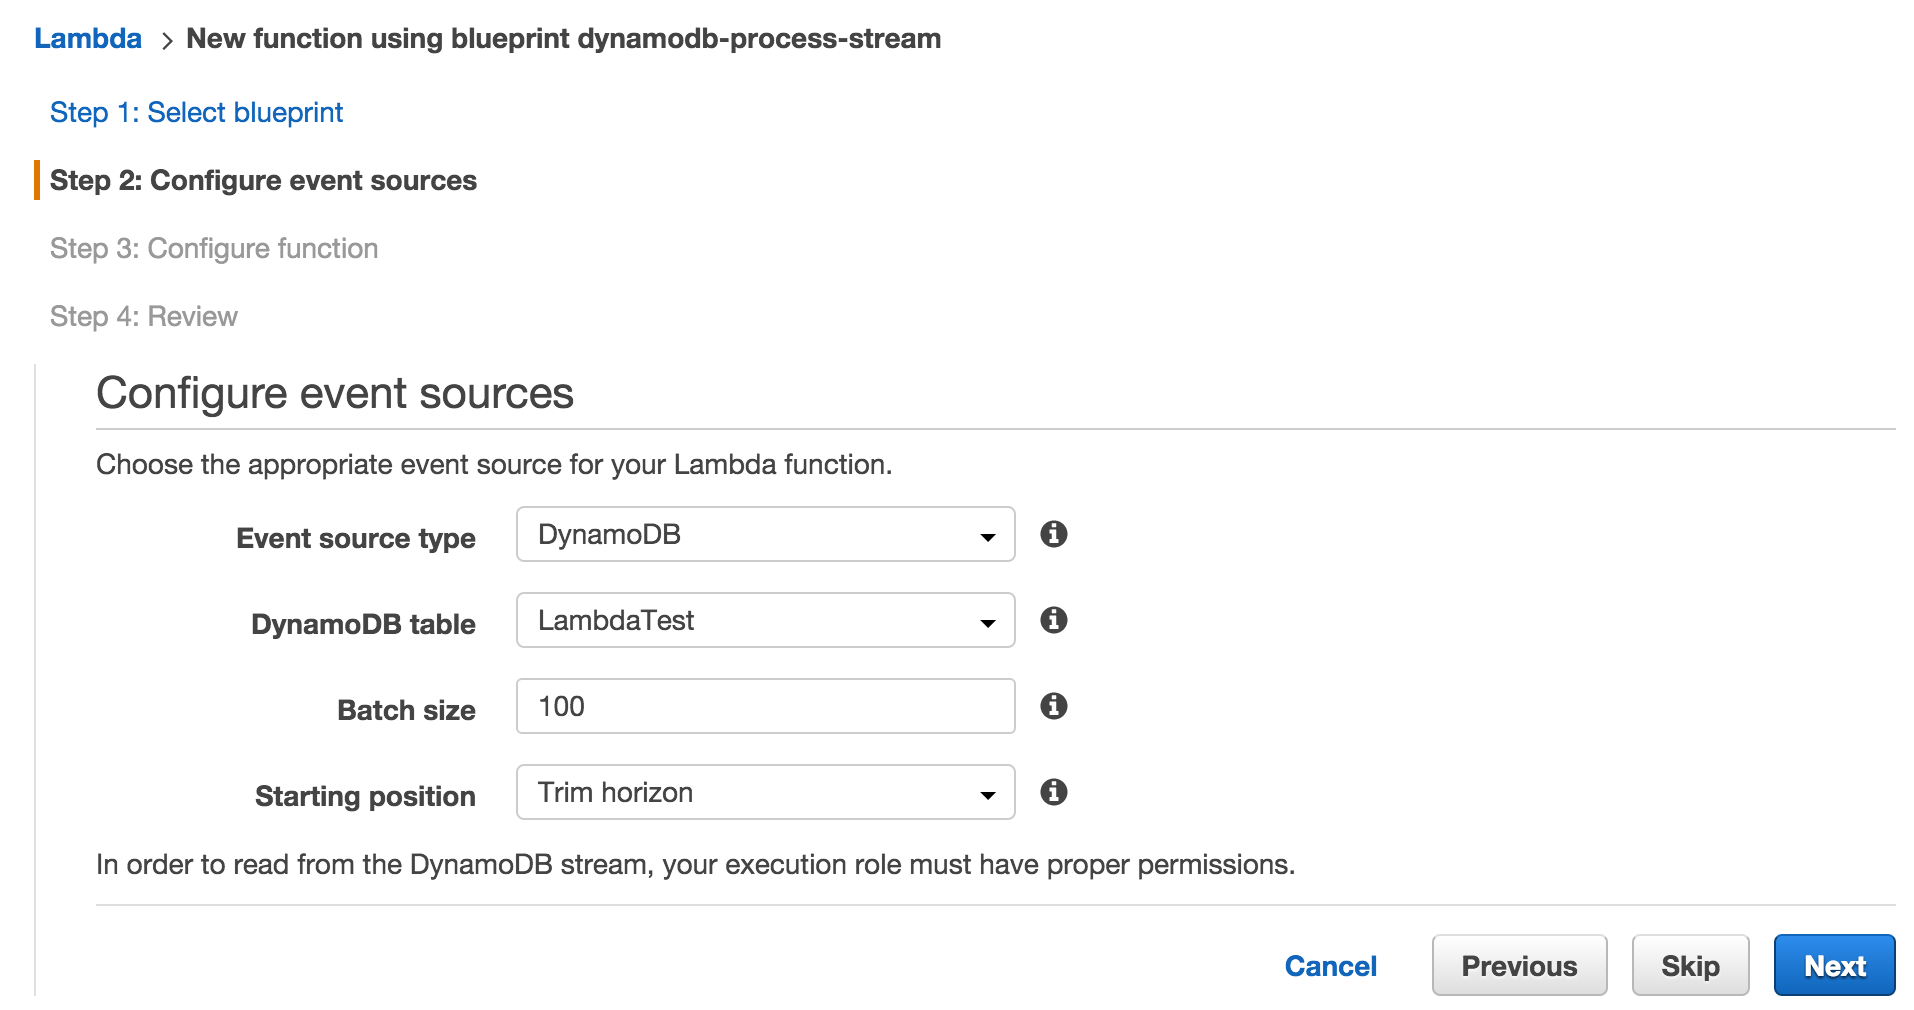Click the Configure event sources heading
Image resolution: width=1914 pixels, height=1010 pixels.
335,393
